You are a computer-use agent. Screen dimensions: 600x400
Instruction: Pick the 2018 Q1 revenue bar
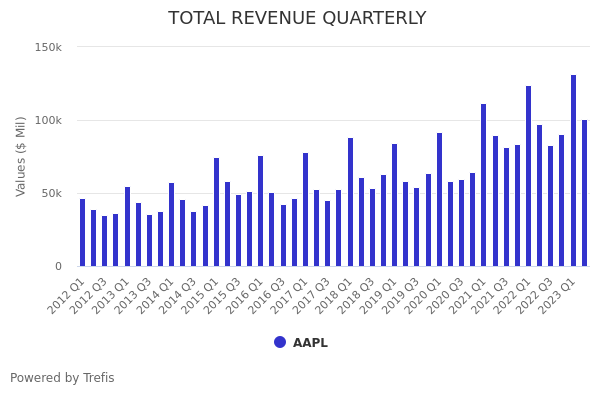pos(350,202)
